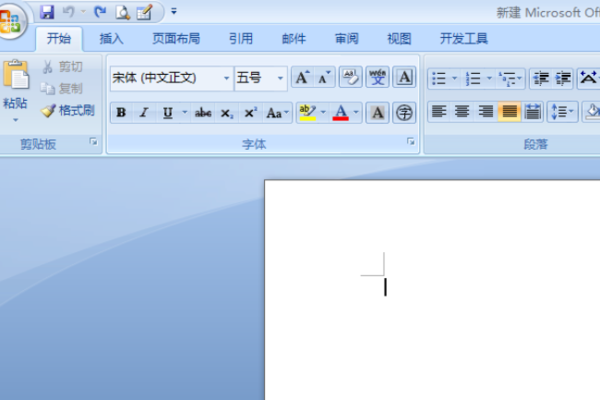
Task: Open Print Preview from Quick Access toolbar
Action: pos(123,12)
